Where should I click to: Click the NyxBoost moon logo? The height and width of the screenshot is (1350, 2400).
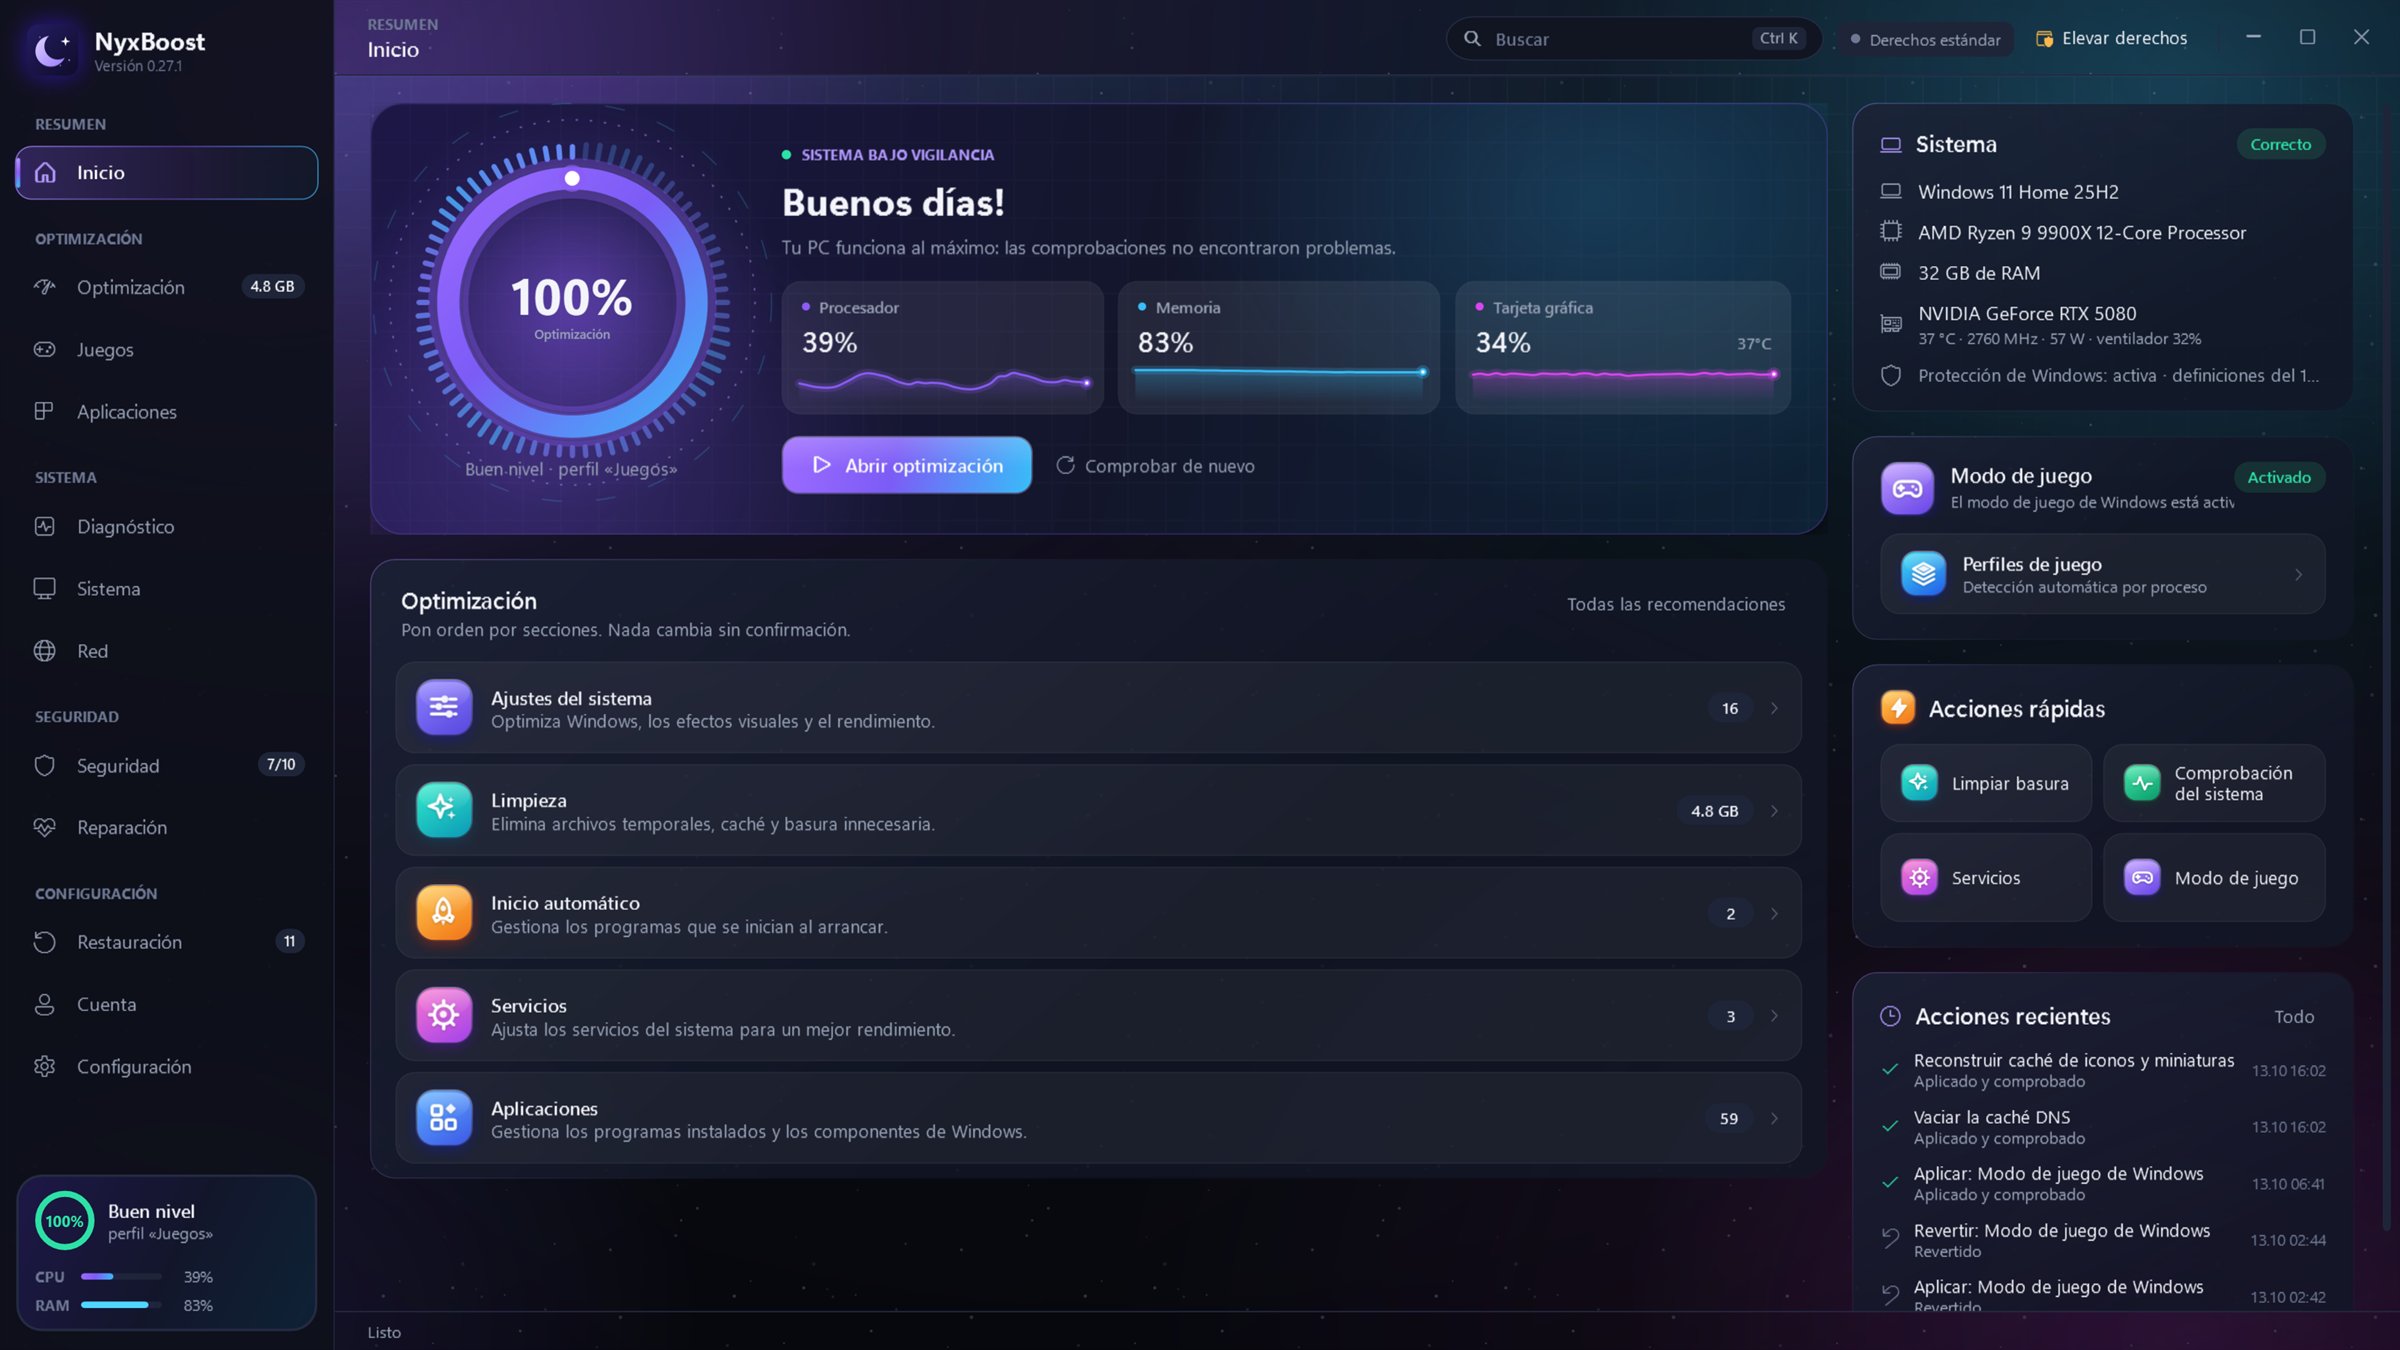(51, 49)
